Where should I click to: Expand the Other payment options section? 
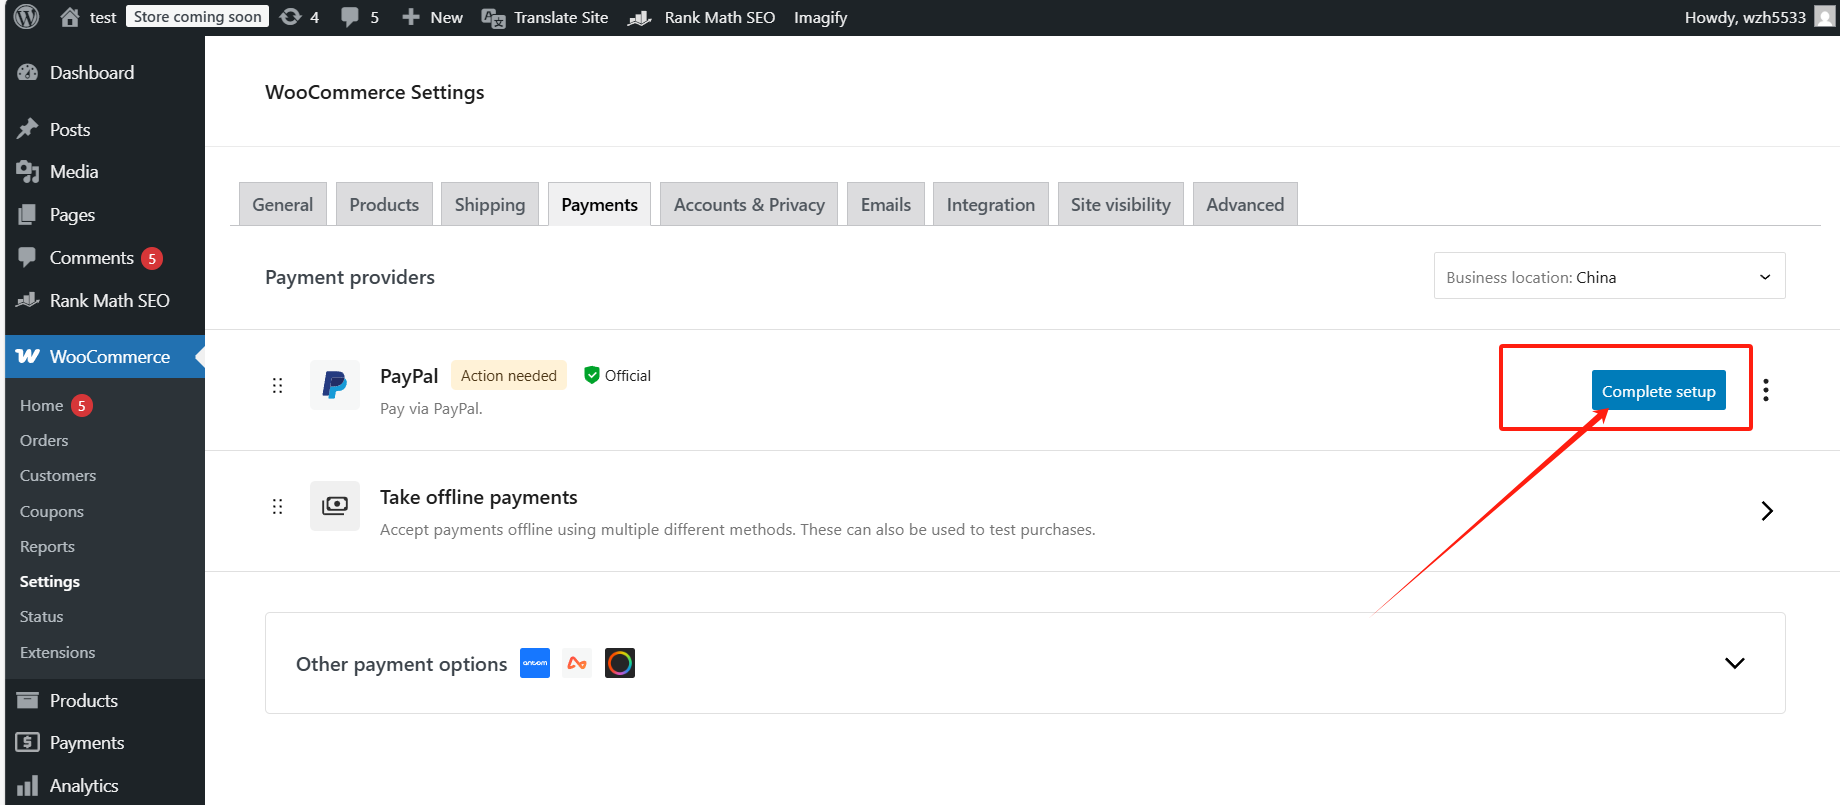pos(1734,663)
